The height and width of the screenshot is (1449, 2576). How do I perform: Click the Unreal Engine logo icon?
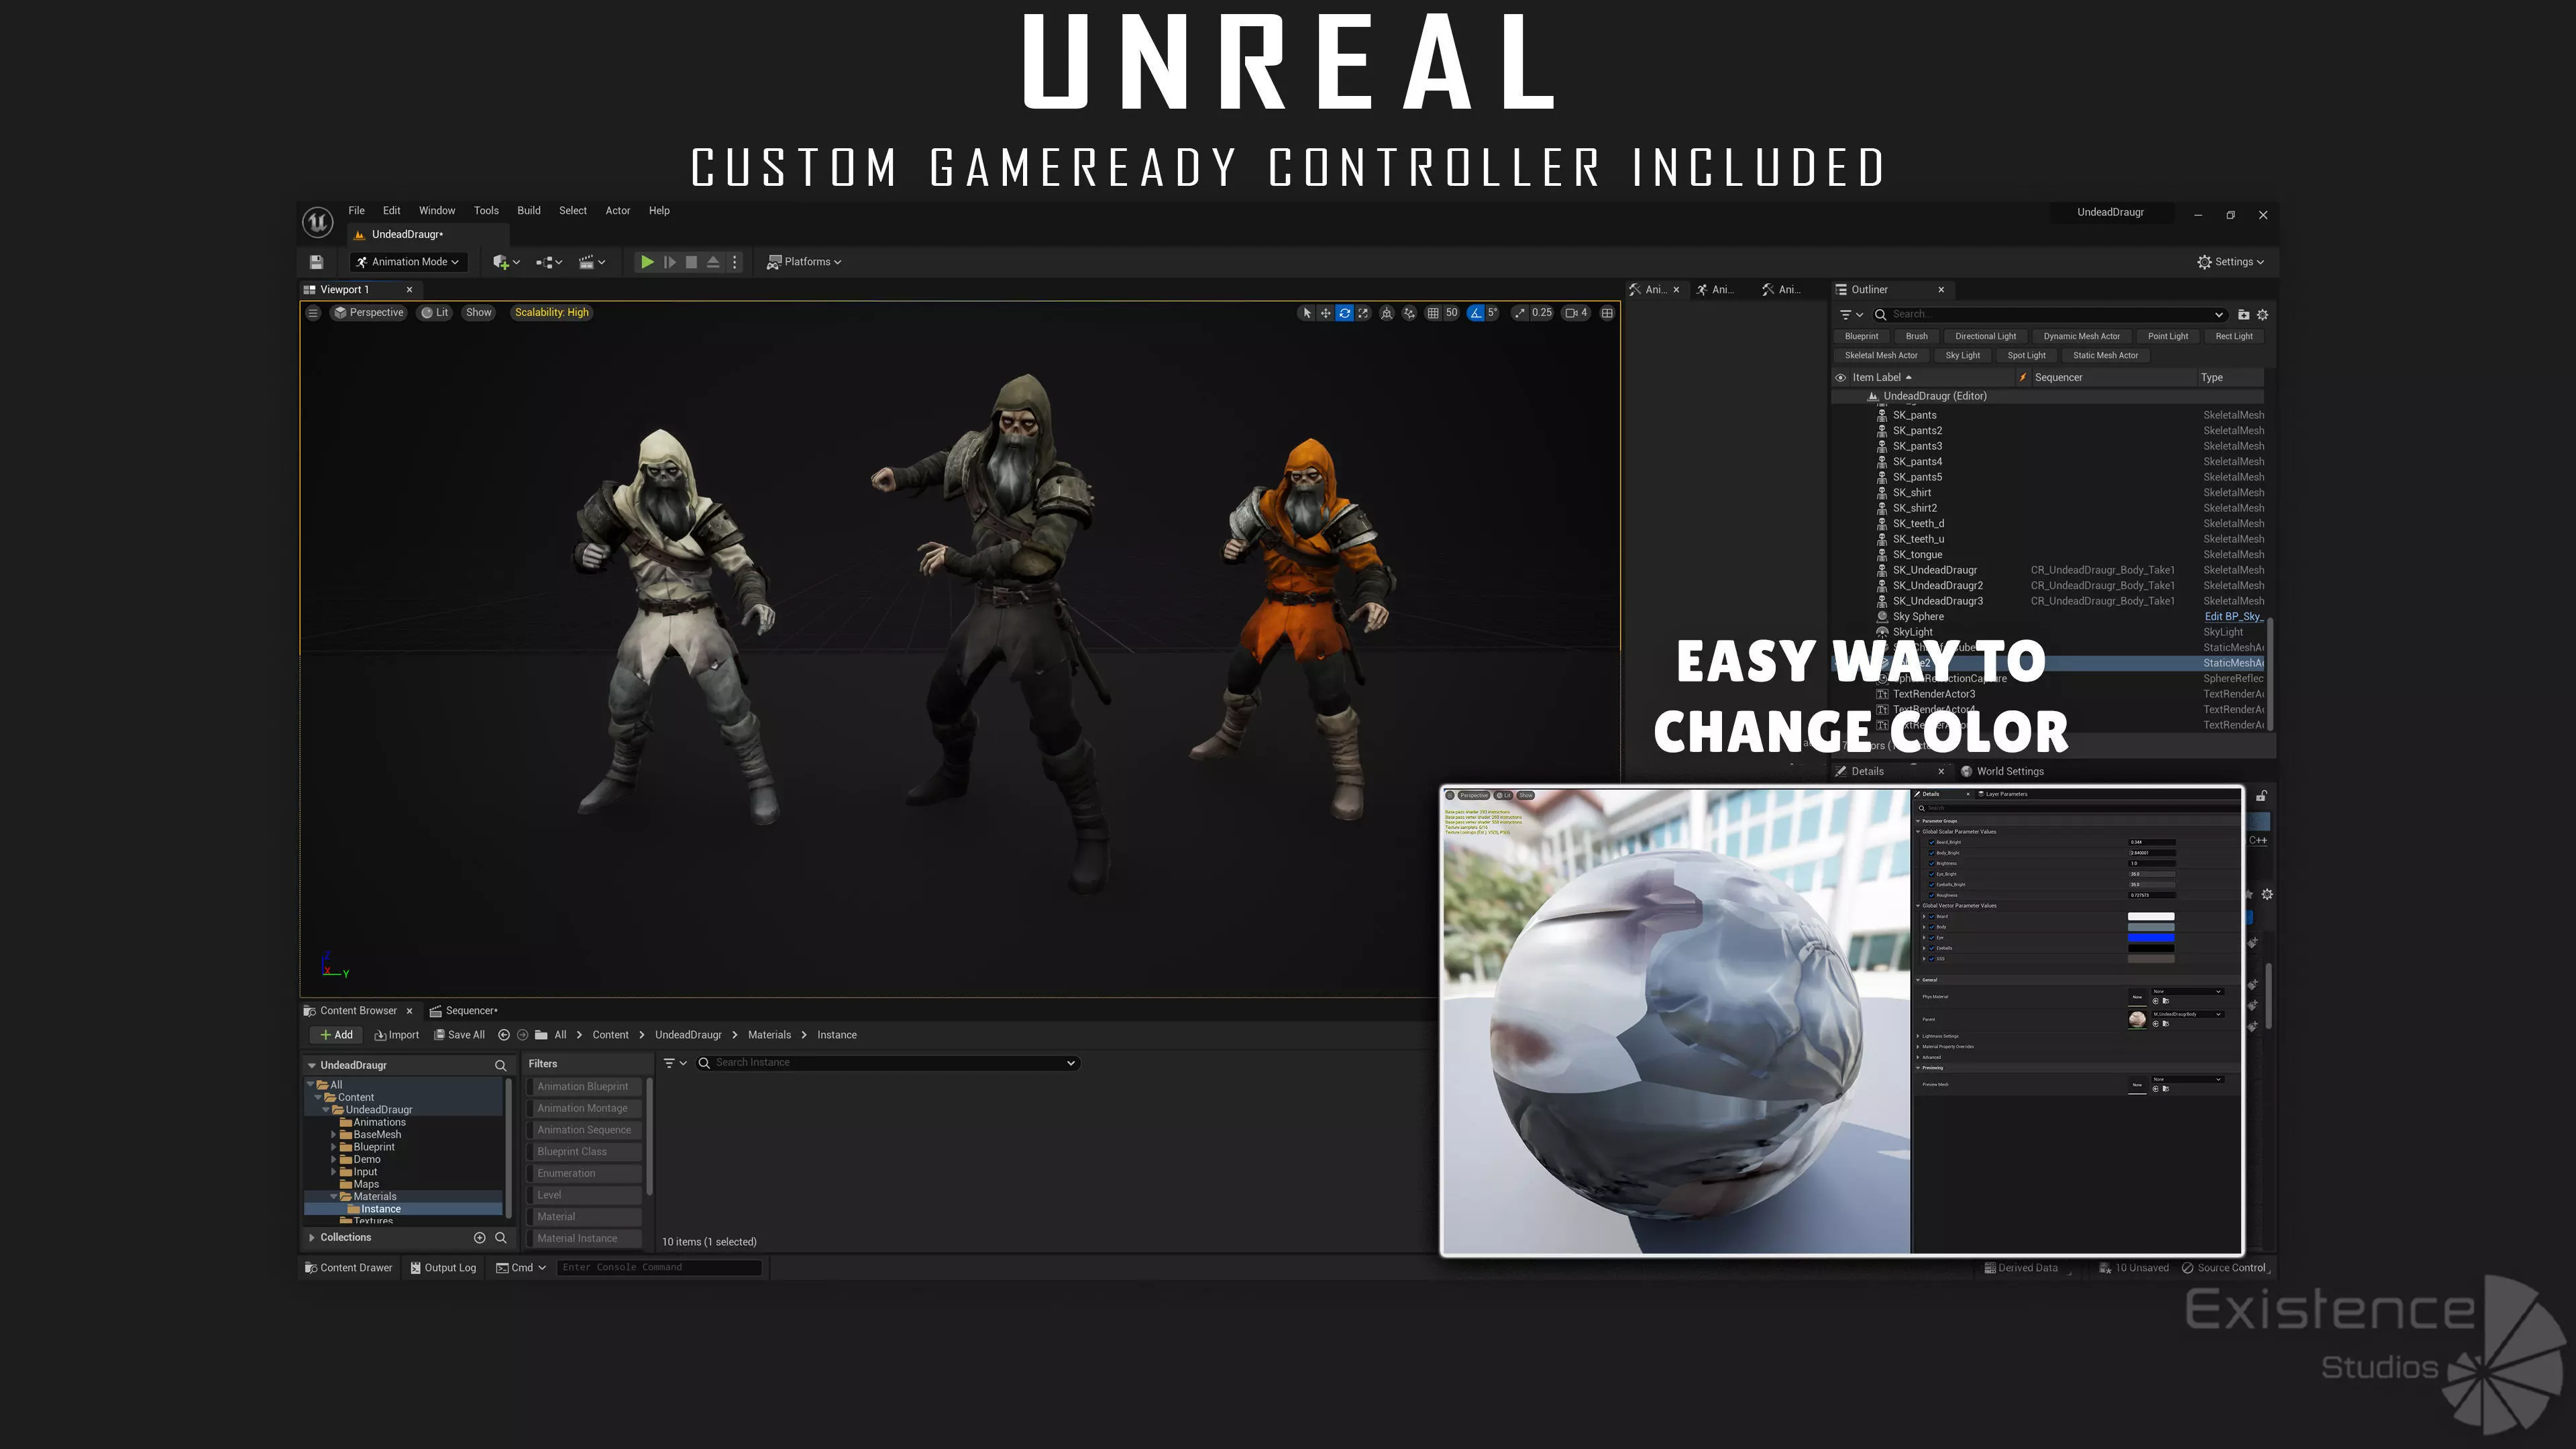(318, 221)
